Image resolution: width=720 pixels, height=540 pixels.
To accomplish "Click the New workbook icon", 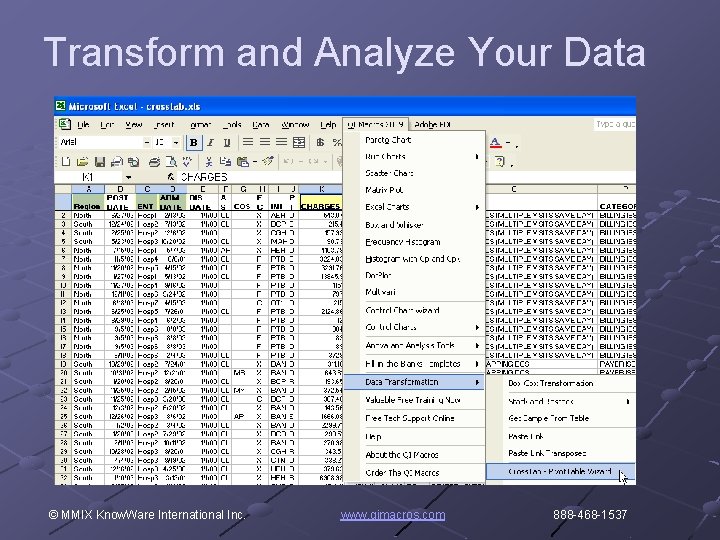I will [x=66, y=162].
